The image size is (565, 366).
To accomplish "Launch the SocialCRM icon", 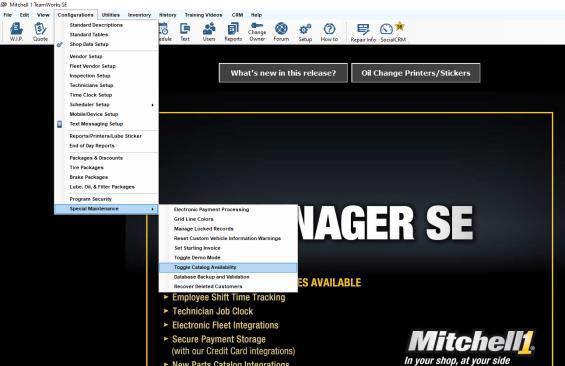I will click(x=393, y=32).
